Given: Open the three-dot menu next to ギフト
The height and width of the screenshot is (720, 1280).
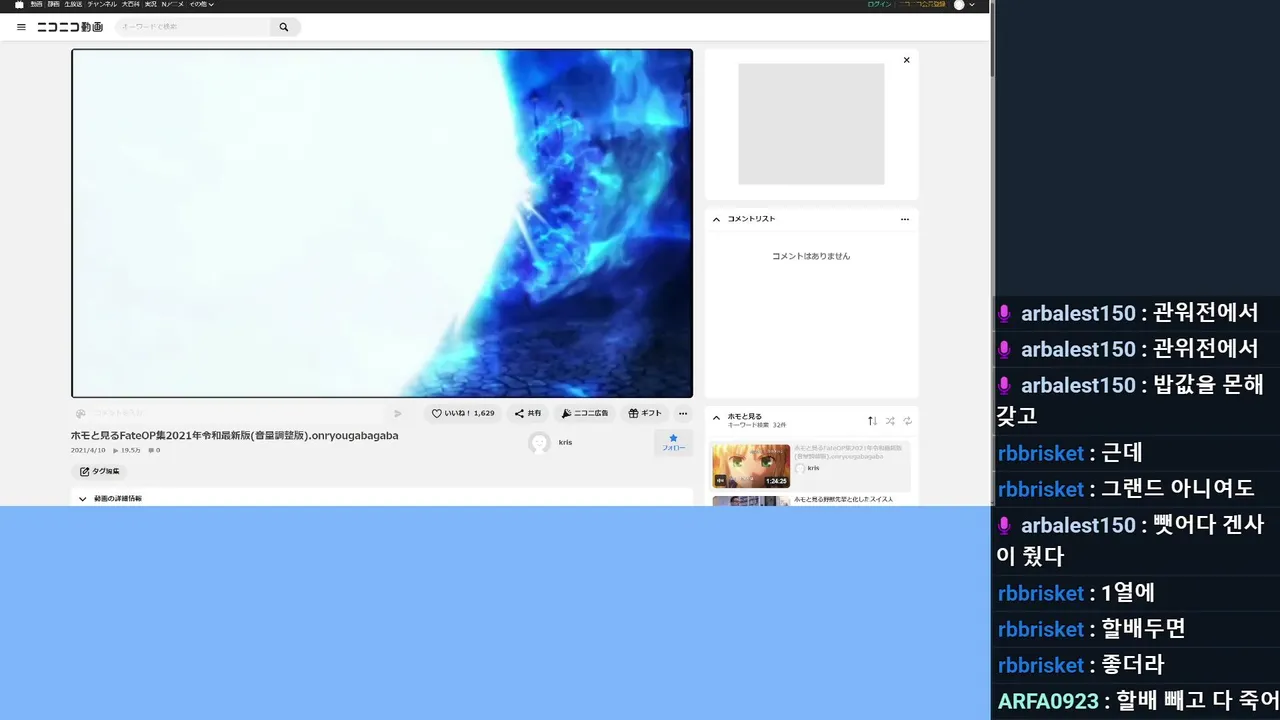Looking at the screenshot, I should tap(683, 413).
